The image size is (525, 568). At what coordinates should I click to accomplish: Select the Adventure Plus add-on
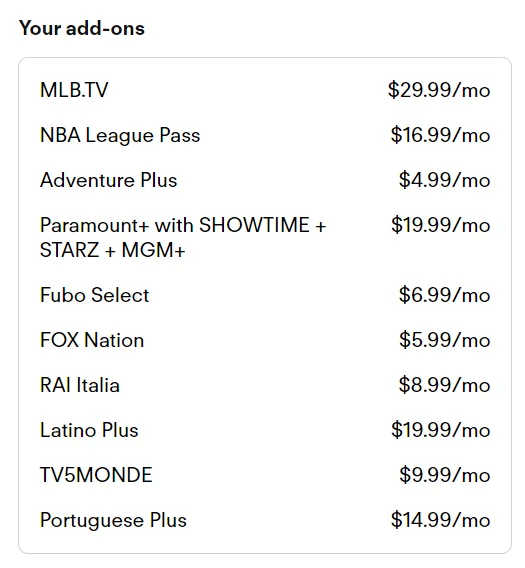[x=109, y=180]
